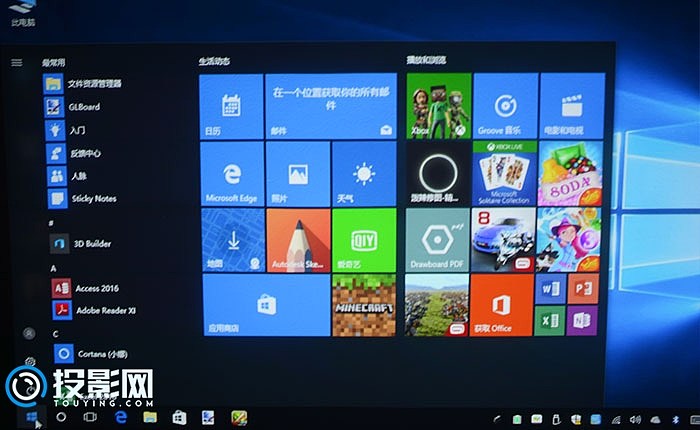Launch the Candy Crush Soda tile

[x=570, y=173]
